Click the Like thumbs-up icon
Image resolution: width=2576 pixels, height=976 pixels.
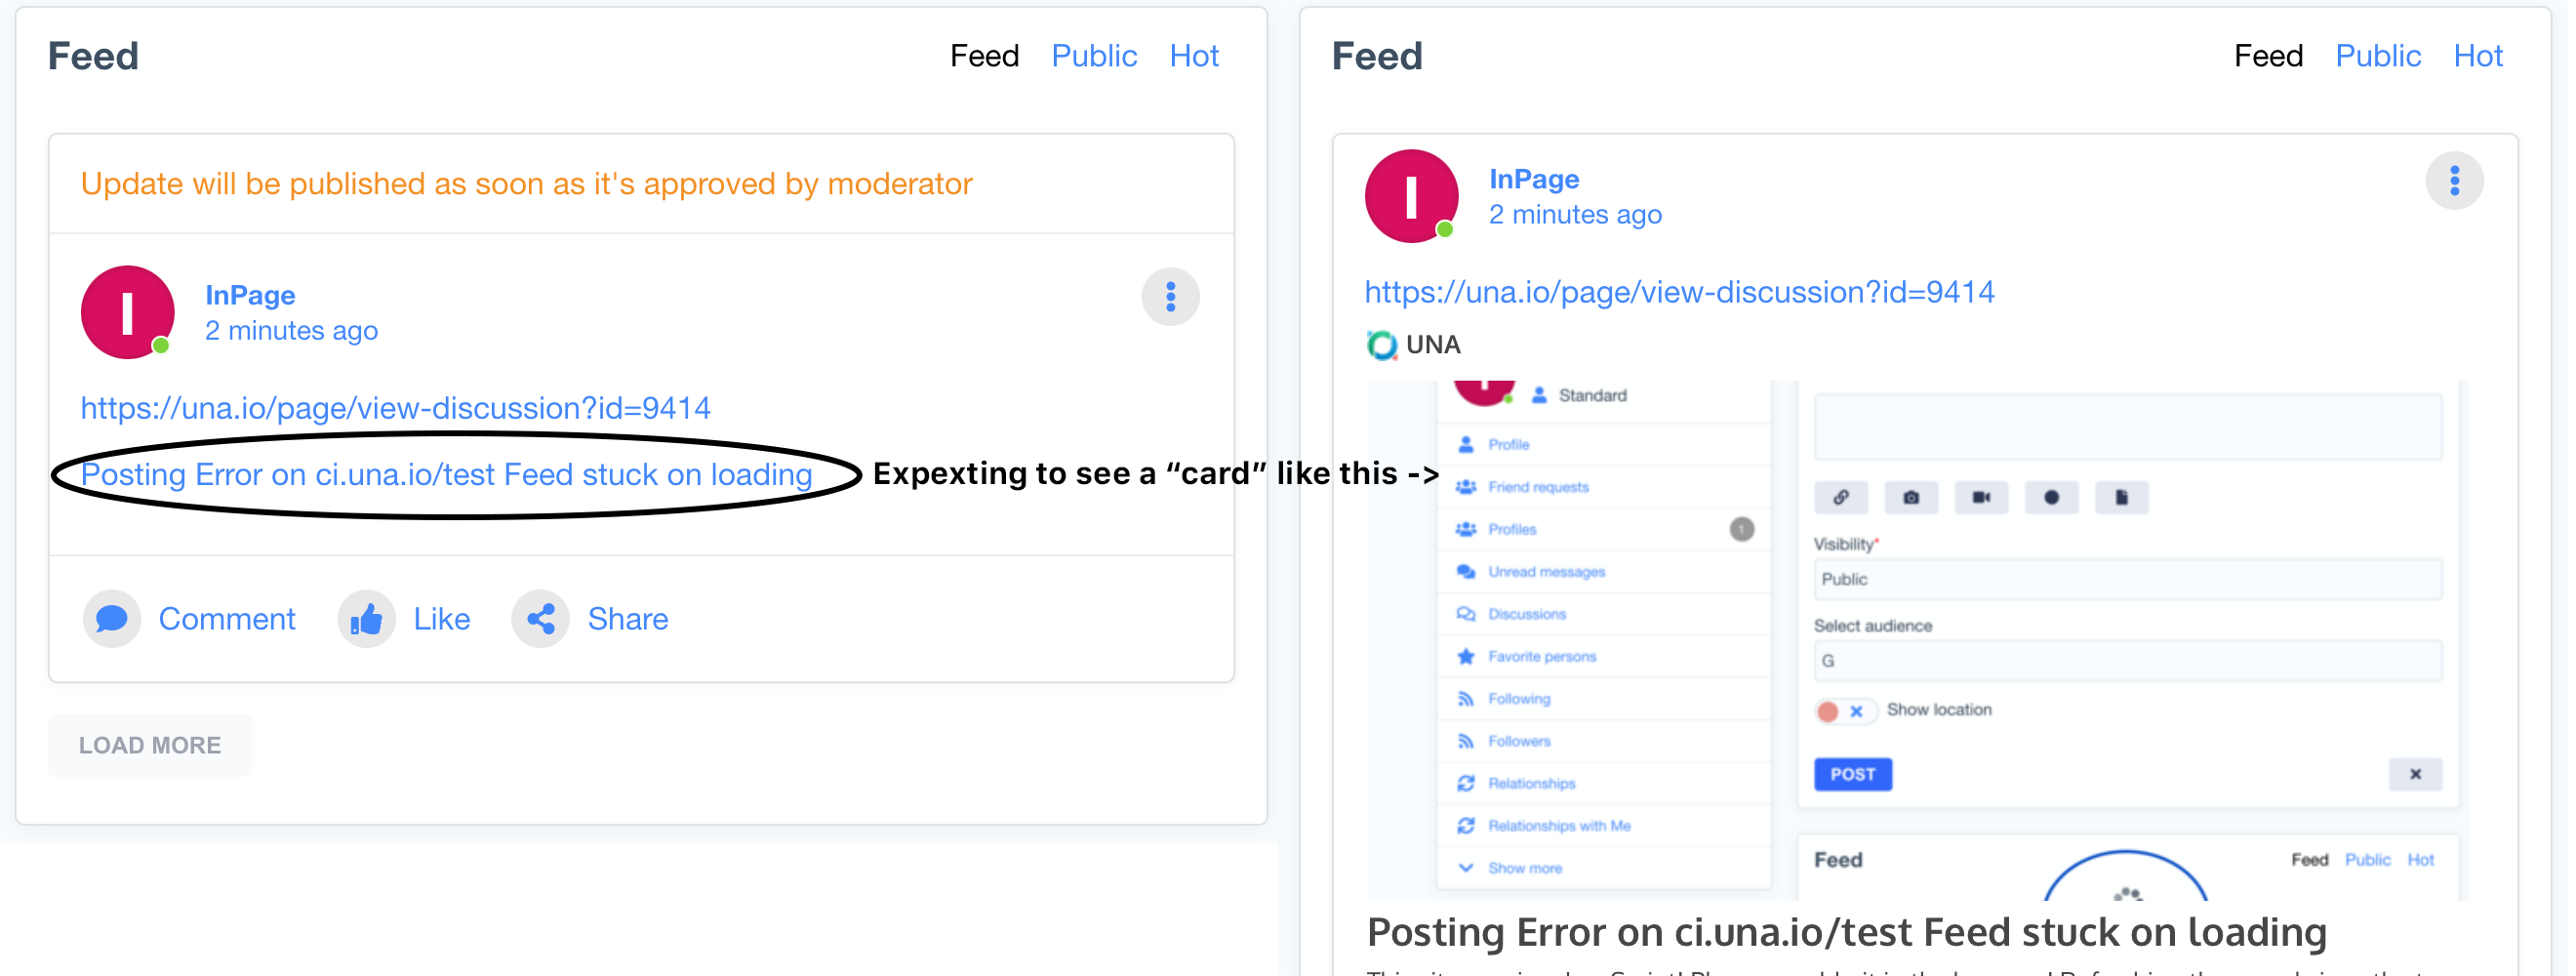pos(366,619)
